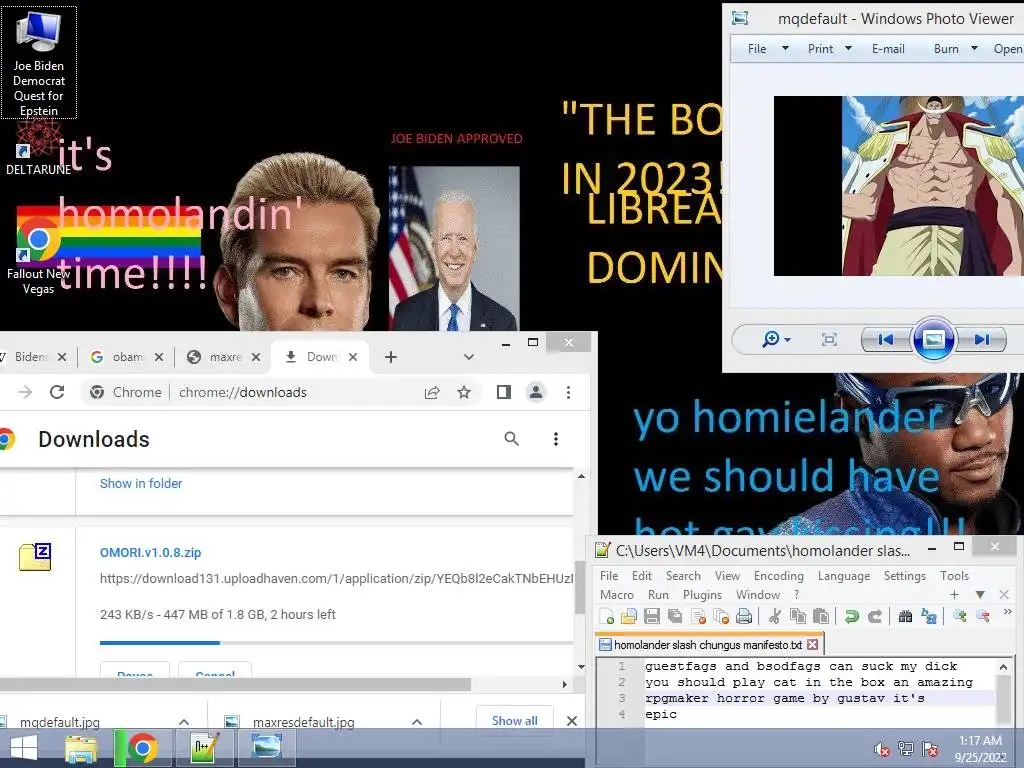
Task: Open a new Chrome tab
Action: 391,357
